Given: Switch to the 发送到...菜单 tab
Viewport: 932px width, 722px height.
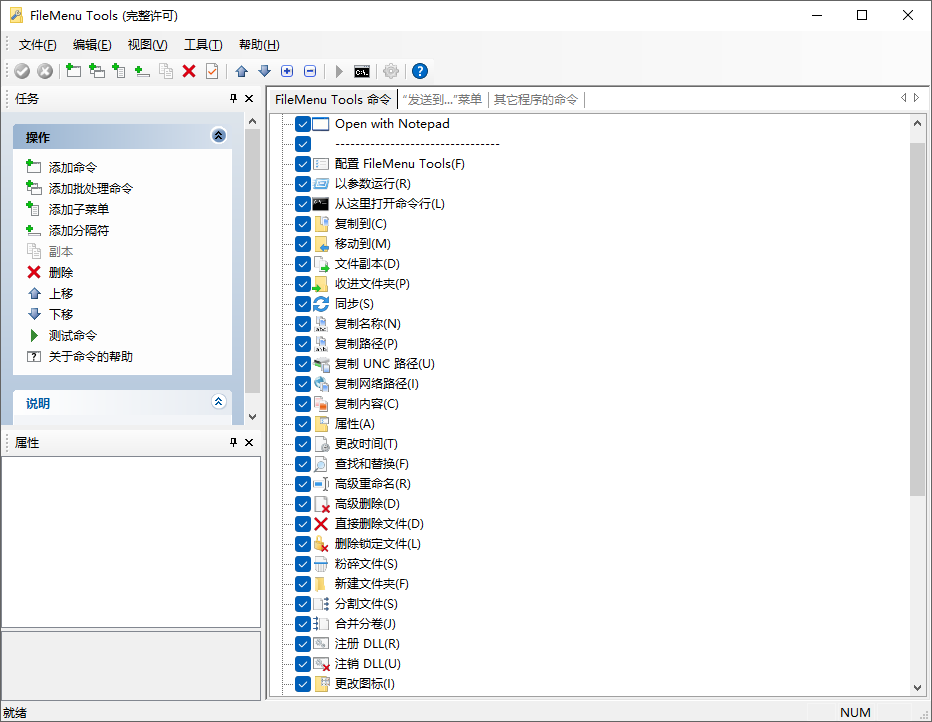Looking at the screenshot, I should click(443, 99).
